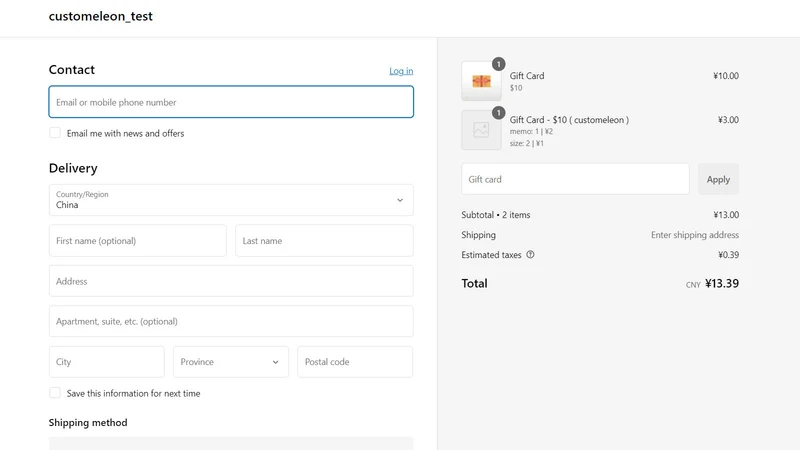Click the Gift card code field
Viewport: 800px width, 450px height.
pyautogui.click(x=575, y=179)
